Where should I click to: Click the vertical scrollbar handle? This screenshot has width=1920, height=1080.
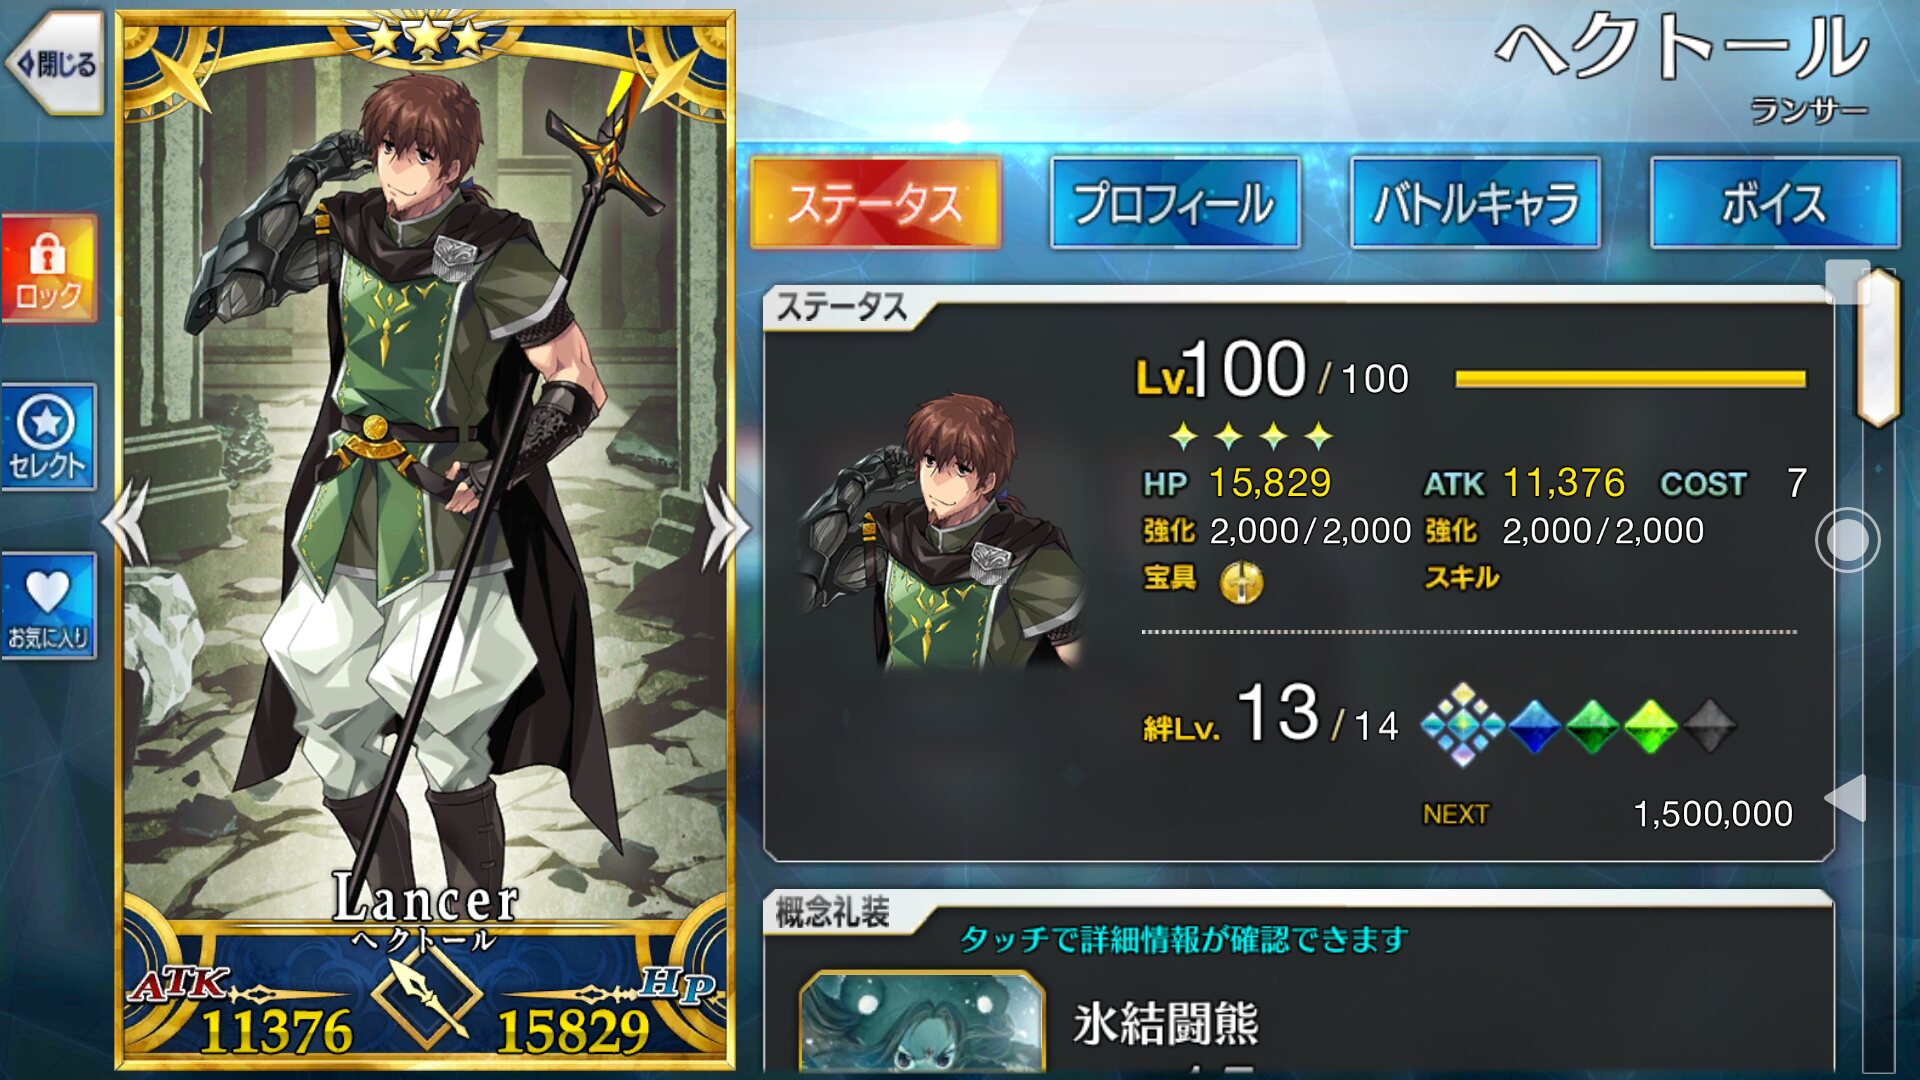(x=1878, y=347)
